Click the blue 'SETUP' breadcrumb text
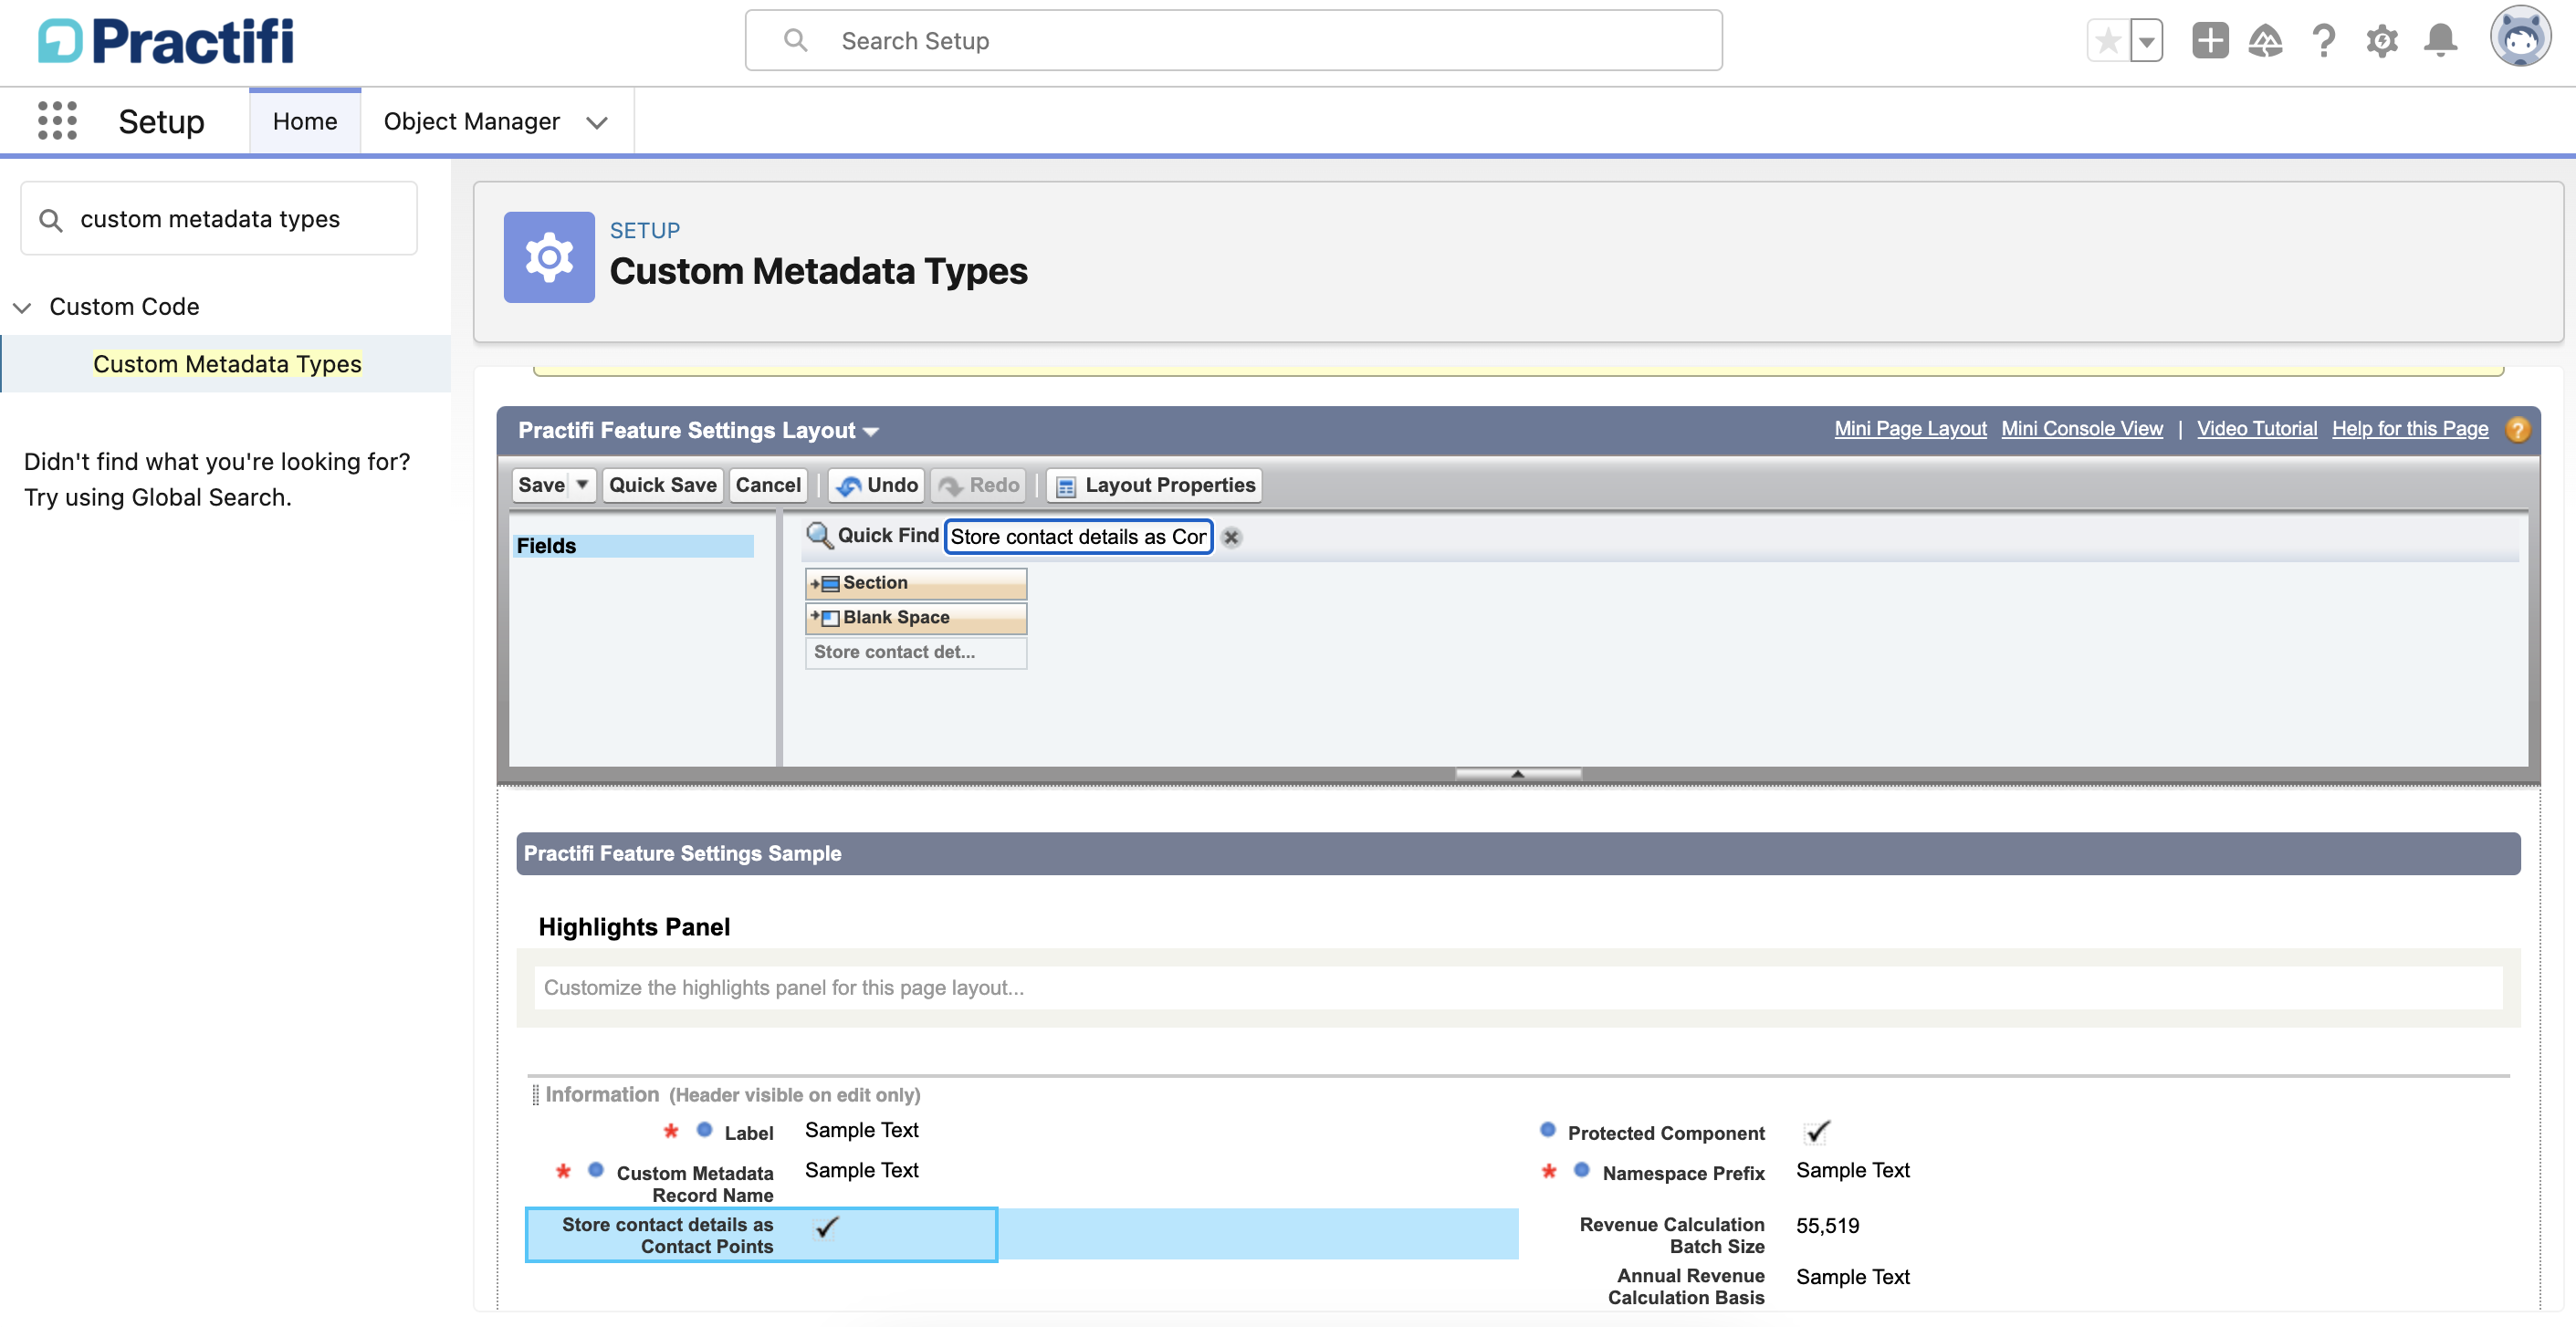This screenshot has width=2576, height=1327. (645, 230)
